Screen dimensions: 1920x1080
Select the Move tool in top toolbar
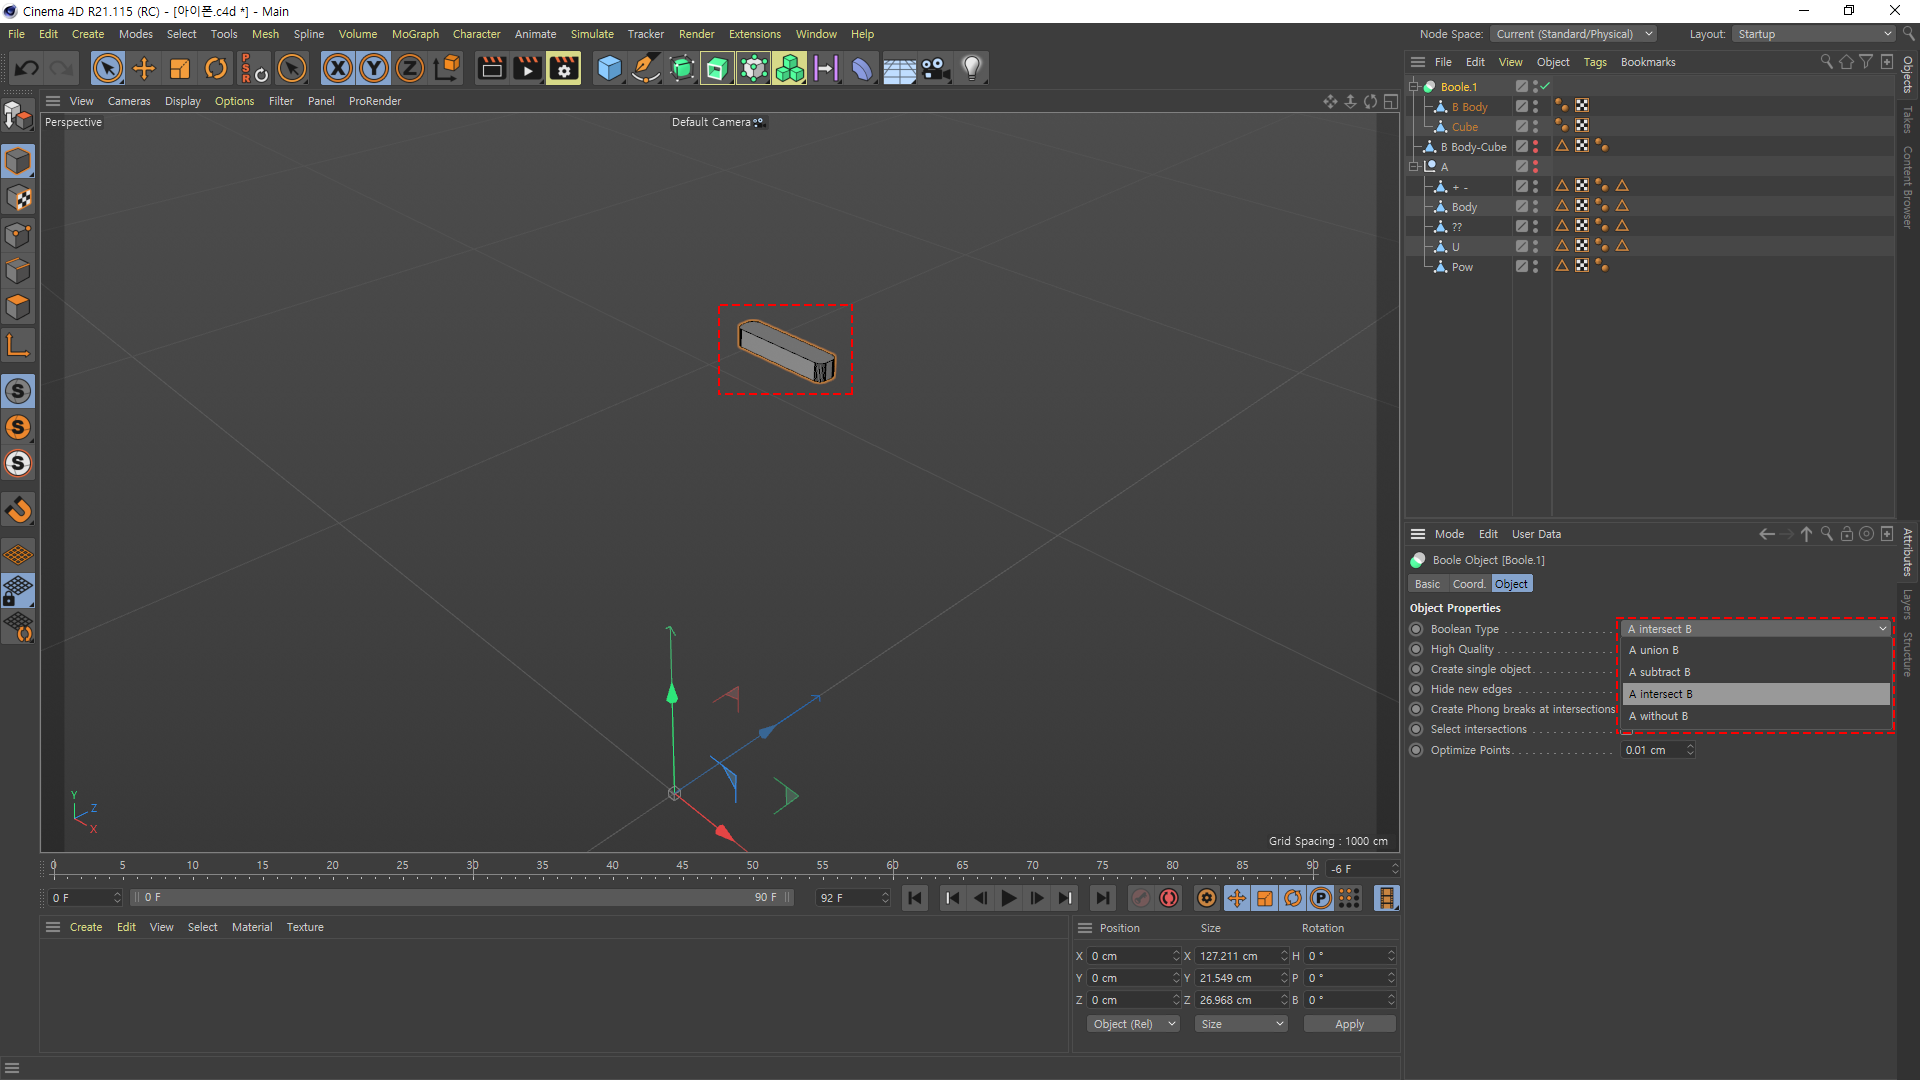pyautogui.click(x=144, y=68)
